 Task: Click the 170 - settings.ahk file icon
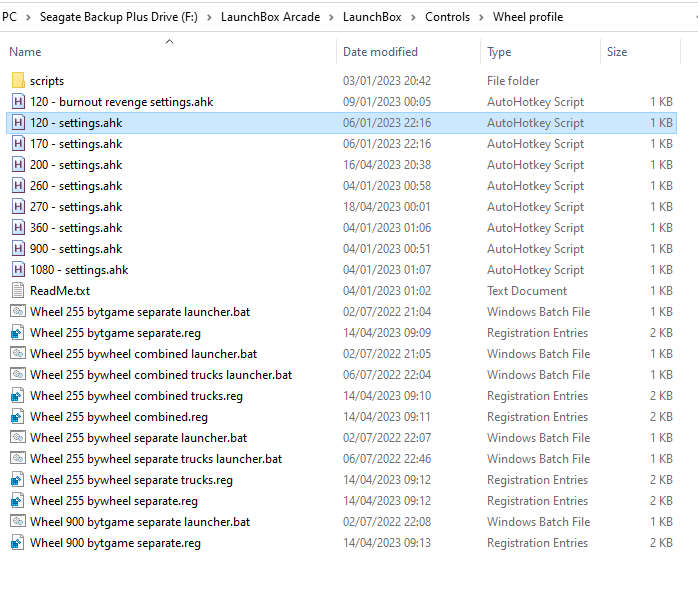tap(18, 143)
